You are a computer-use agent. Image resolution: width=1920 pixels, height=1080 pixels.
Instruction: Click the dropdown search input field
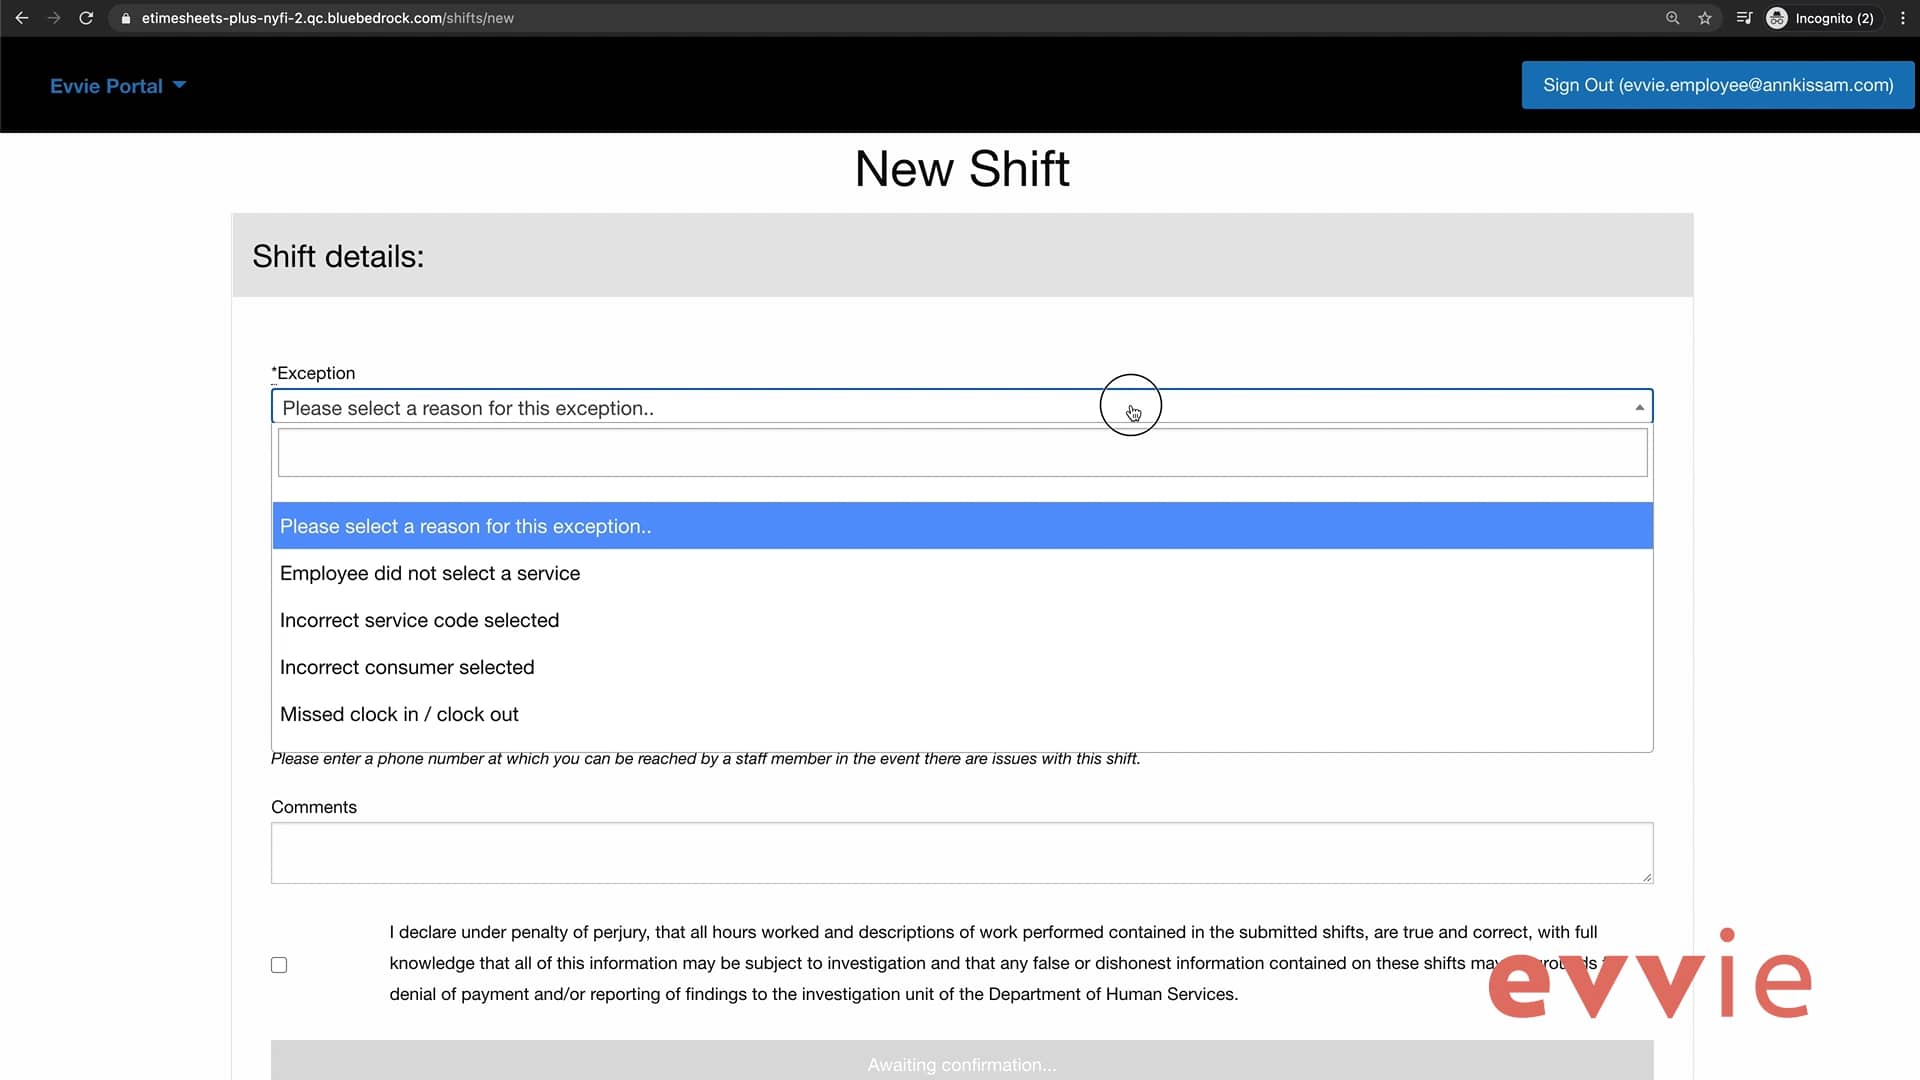pyautogui.click(x=961, y=453)
